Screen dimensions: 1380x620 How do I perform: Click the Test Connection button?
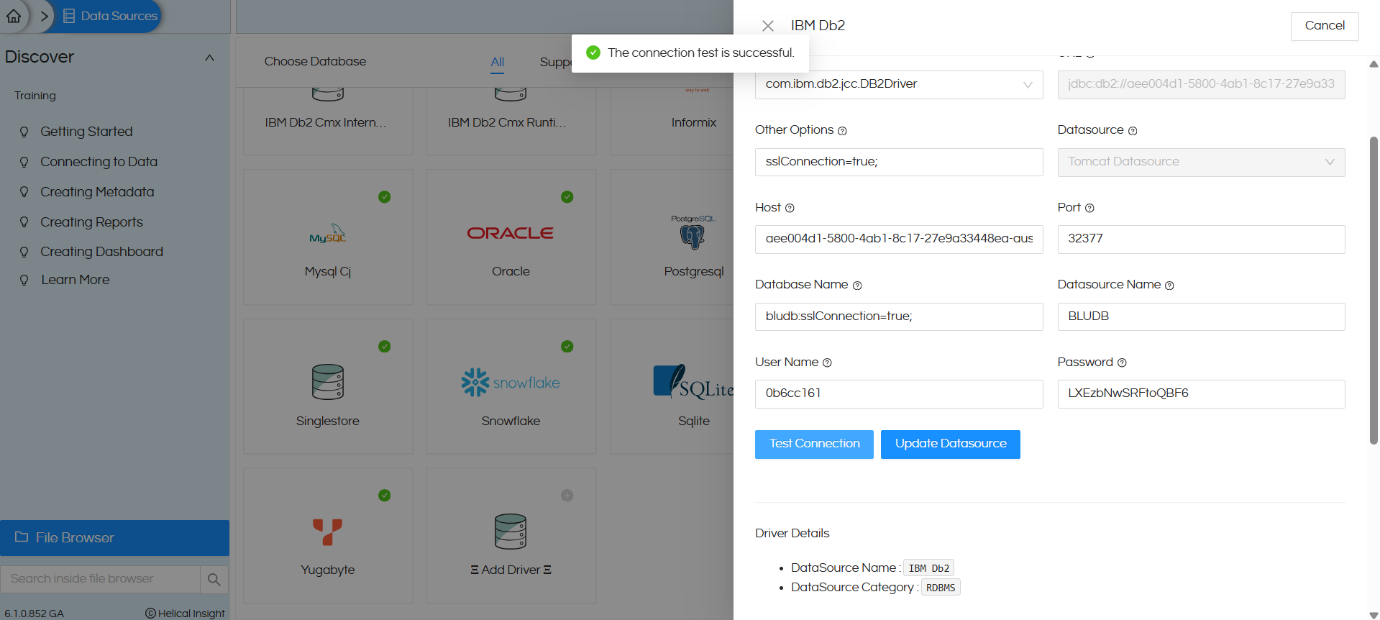click(814, 444)
